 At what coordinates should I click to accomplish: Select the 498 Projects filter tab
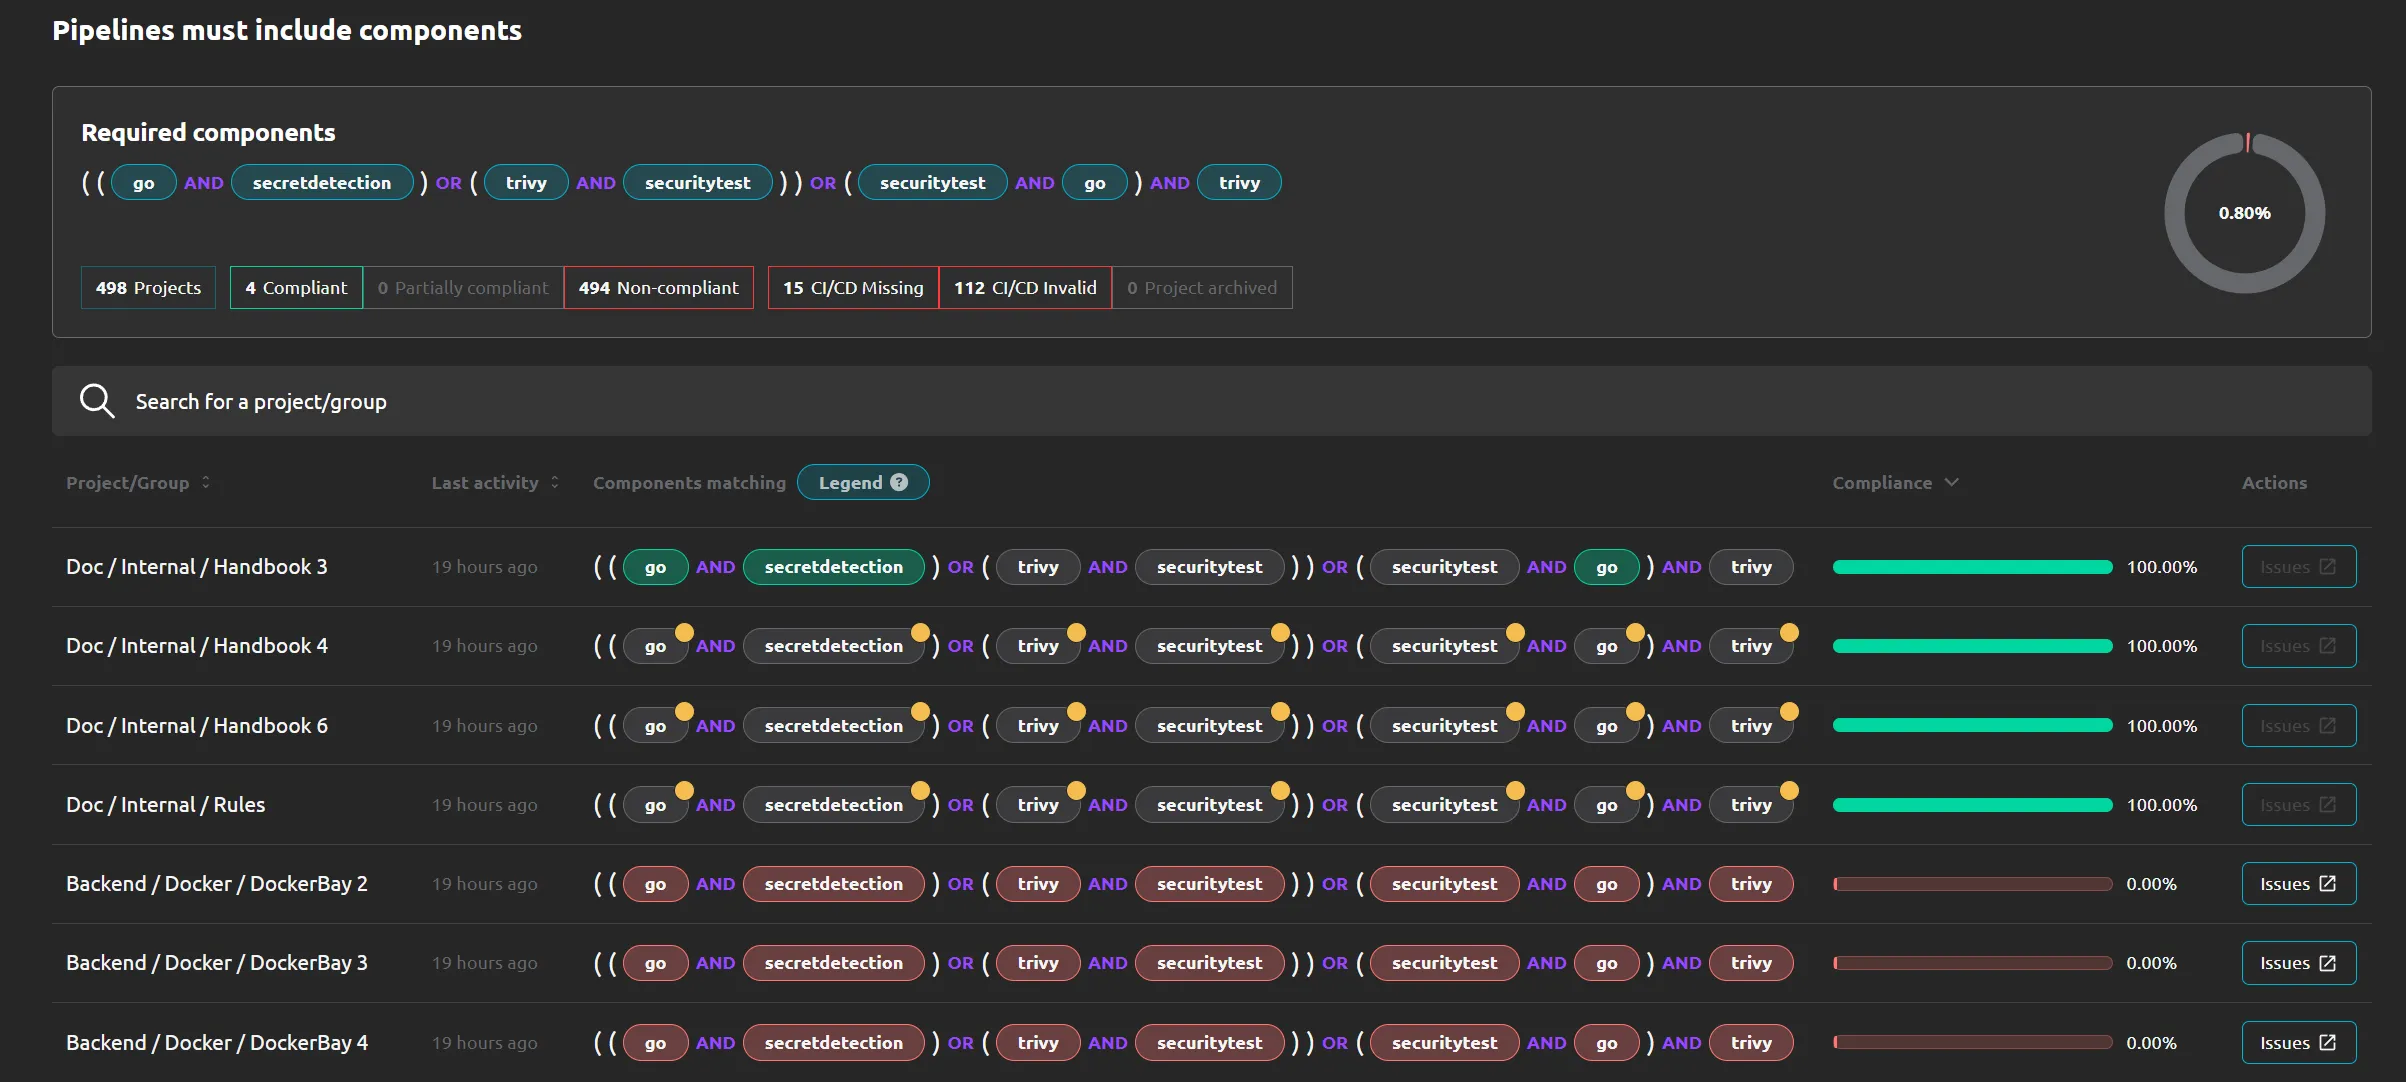pyautogui.click(x=148, y=288)
